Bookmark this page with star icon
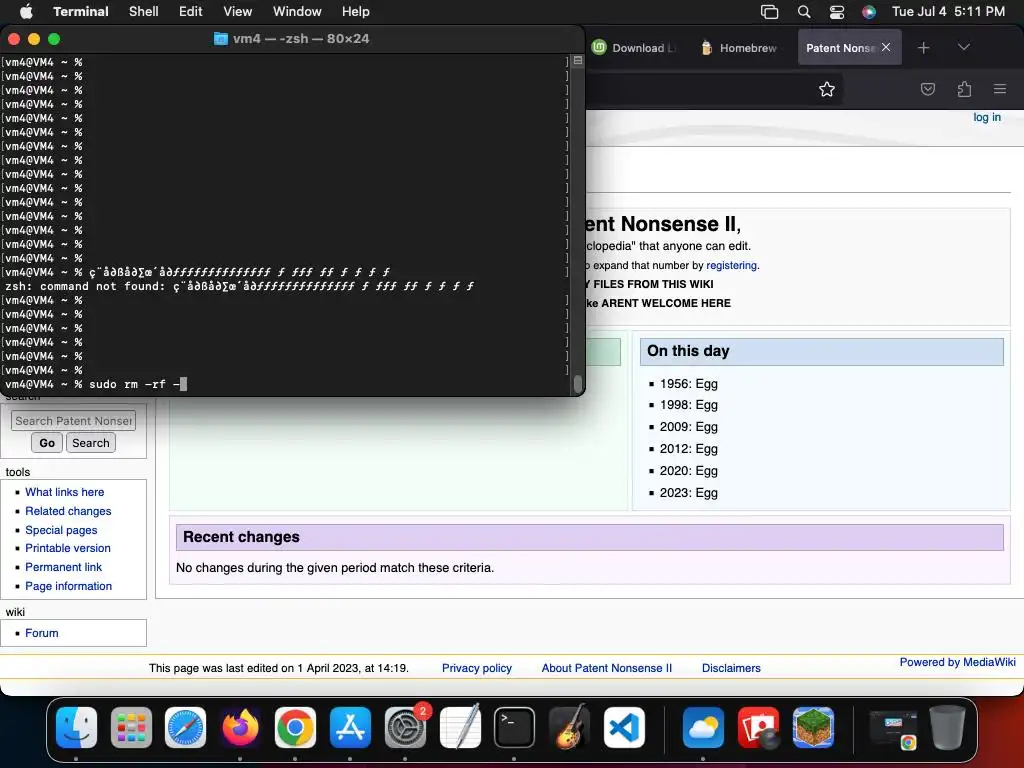 pyautogui.click(x=827, y=89)
